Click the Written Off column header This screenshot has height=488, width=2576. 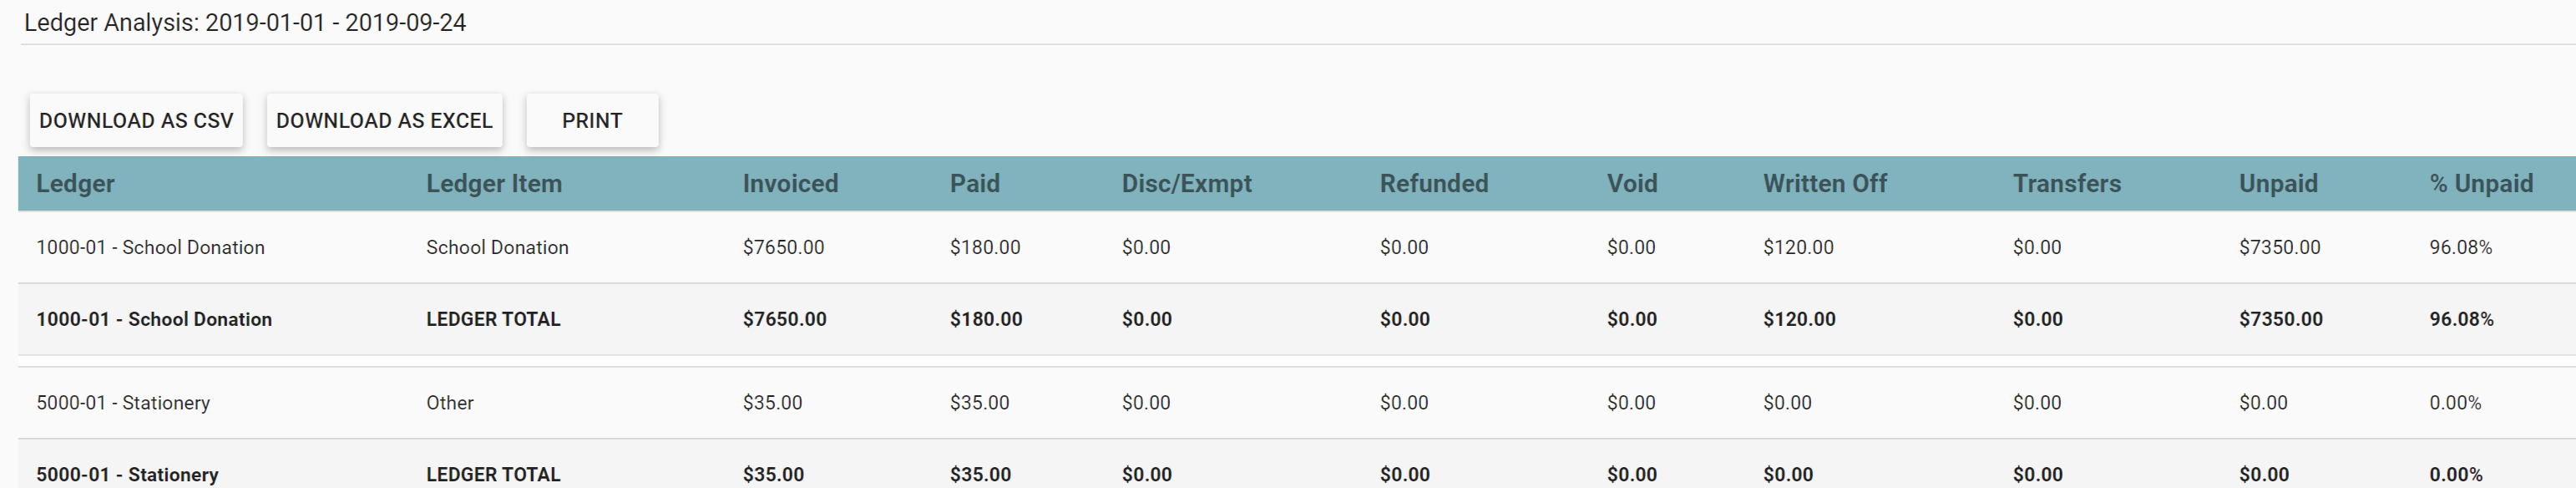pyautogui.click(x=1824, y=184)
